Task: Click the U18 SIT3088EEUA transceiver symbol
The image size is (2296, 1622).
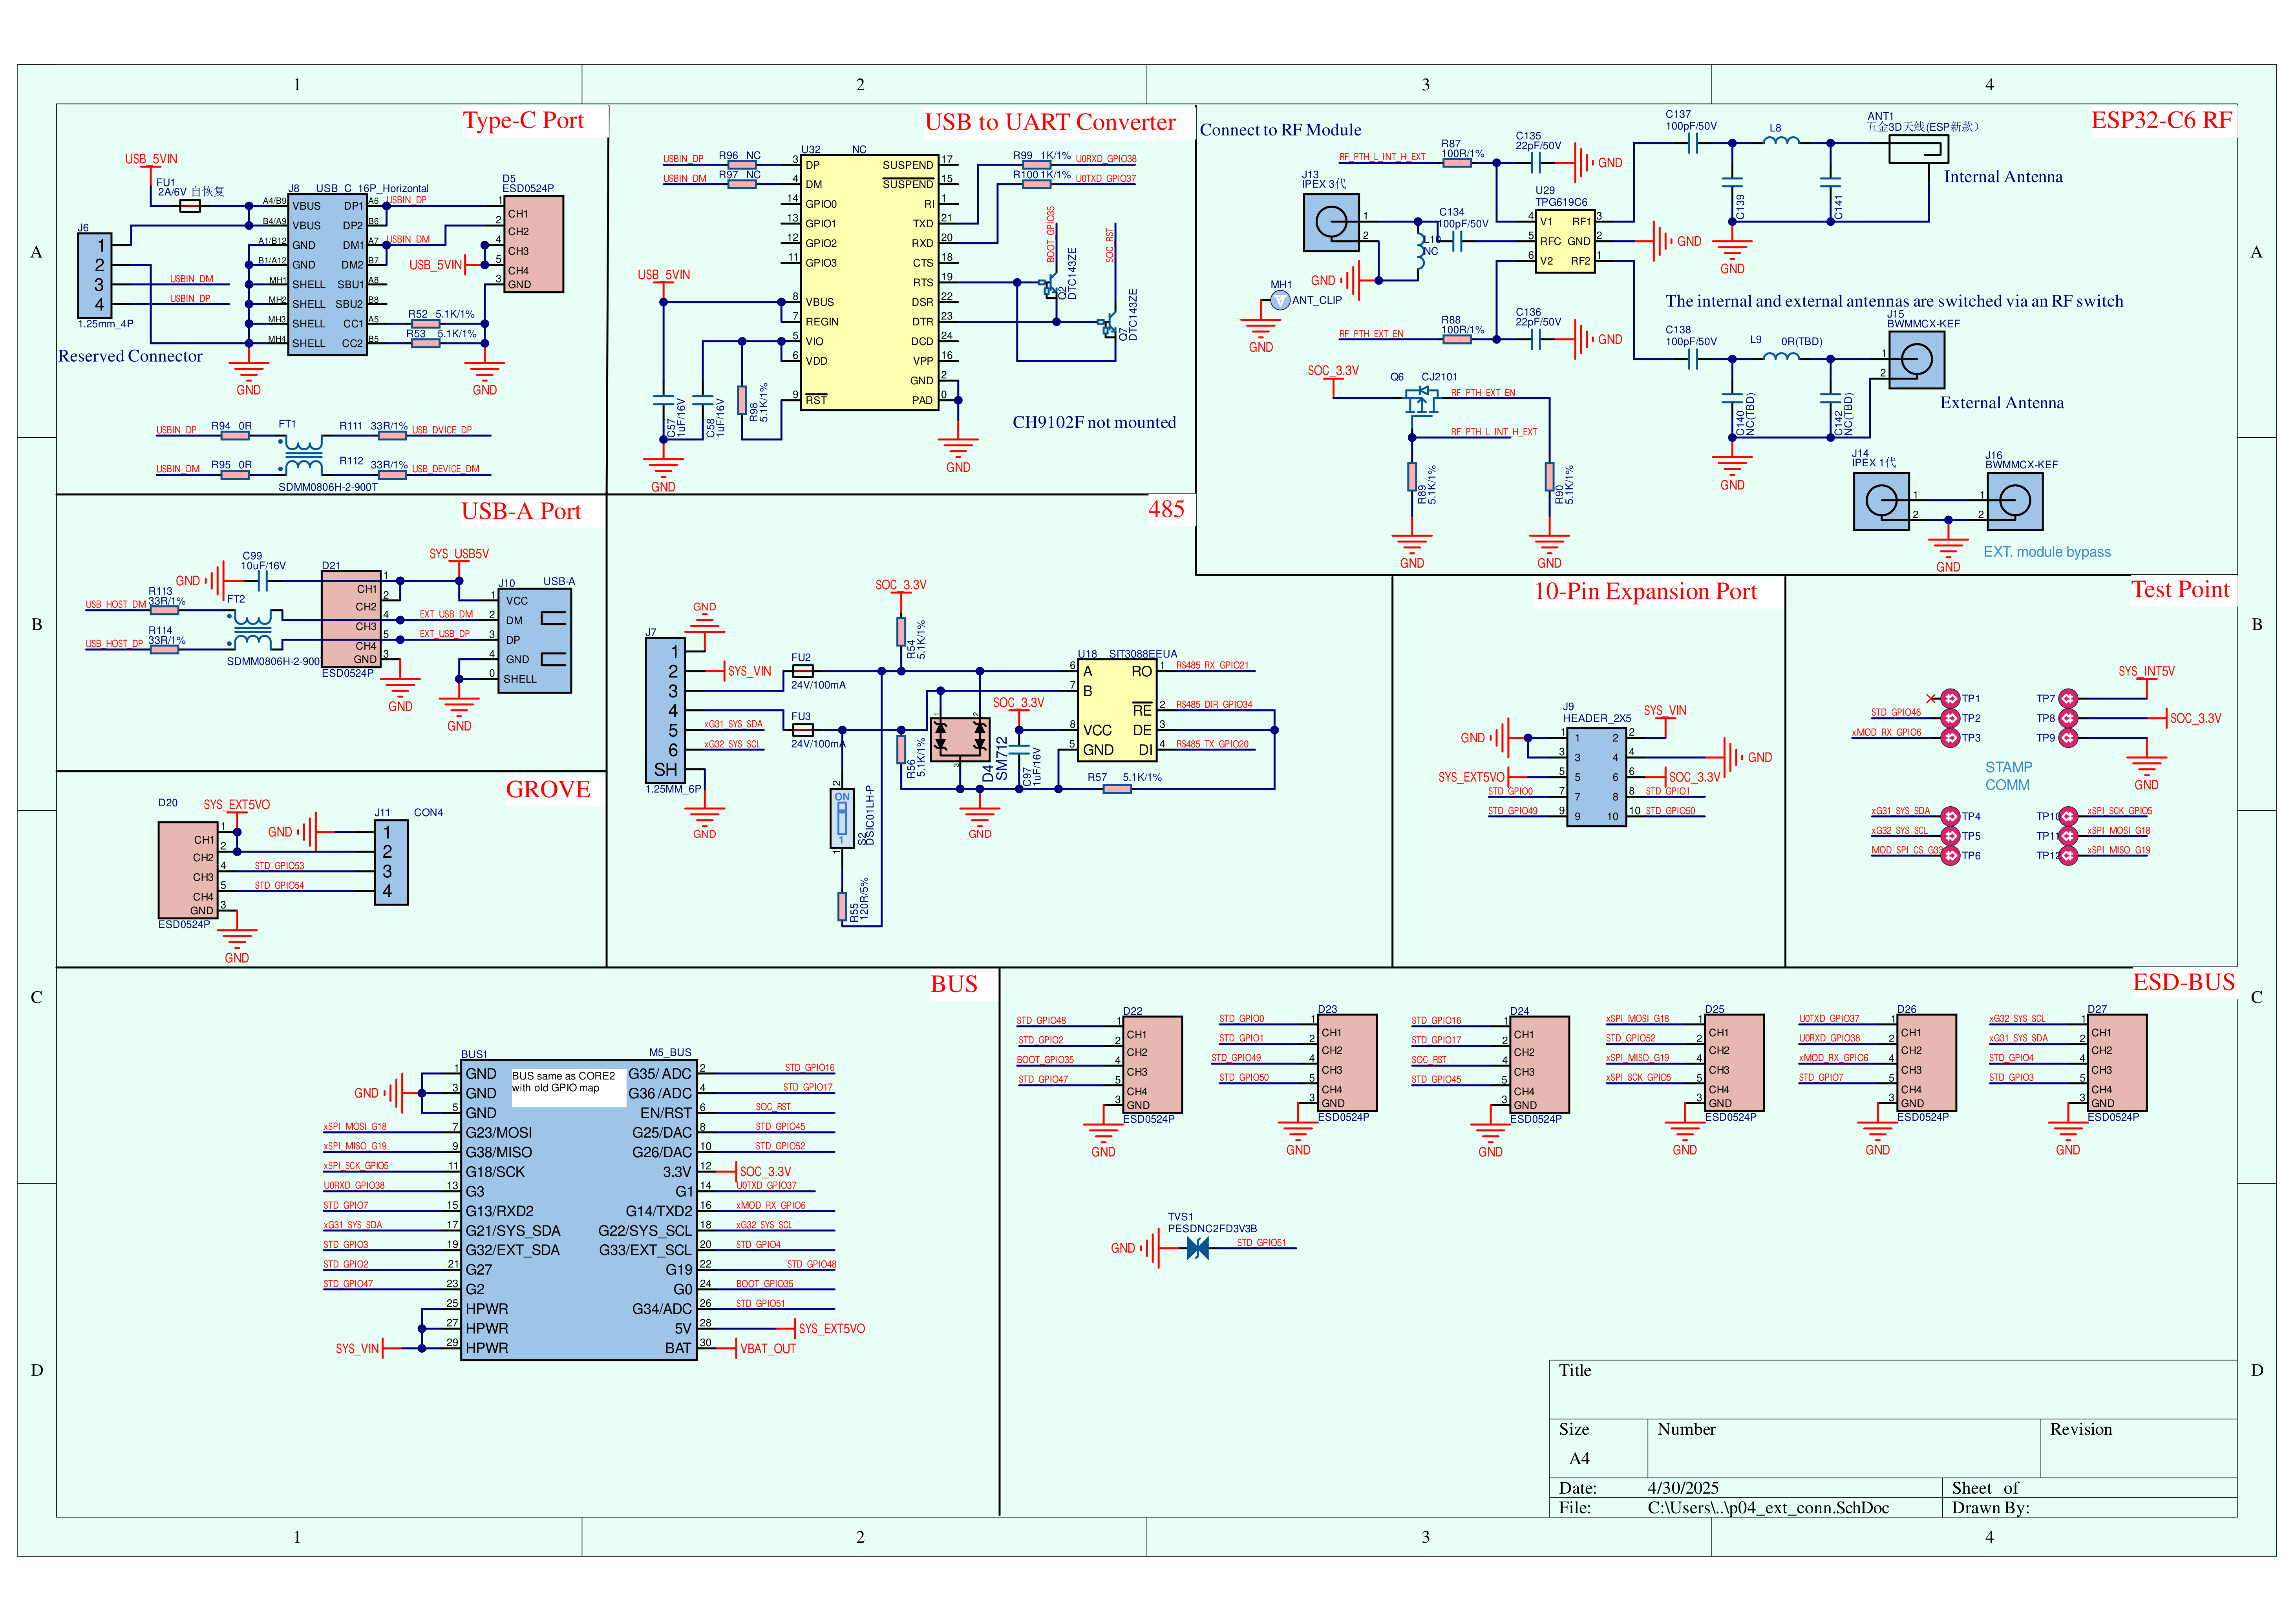Action: [1117, 710]
